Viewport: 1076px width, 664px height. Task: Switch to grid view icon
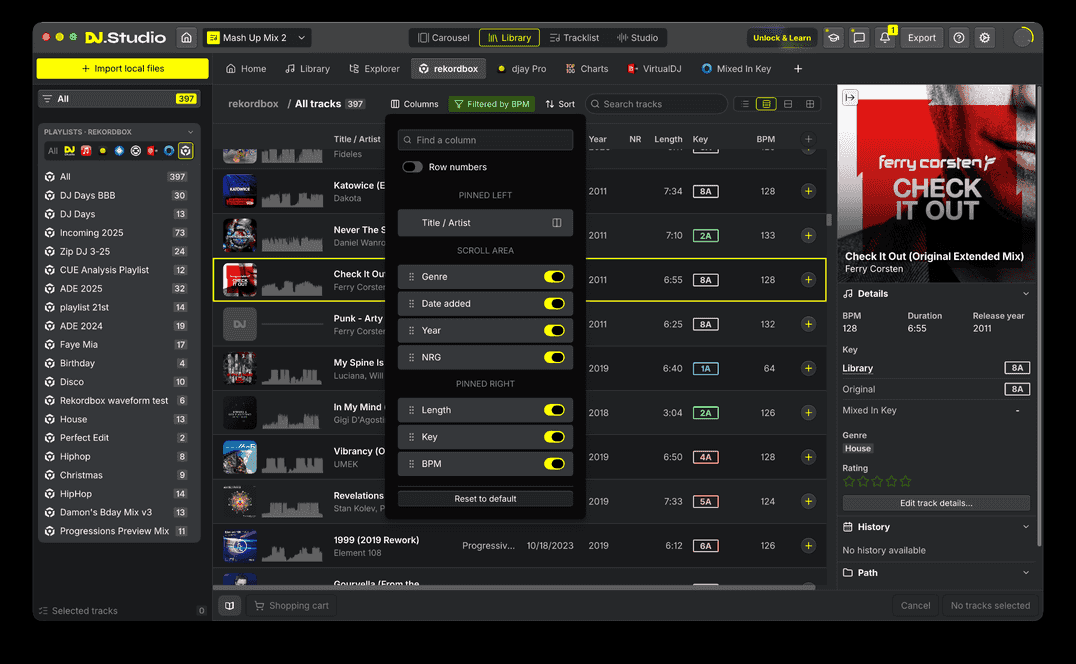pyautogui.click(x=810, y=104)
